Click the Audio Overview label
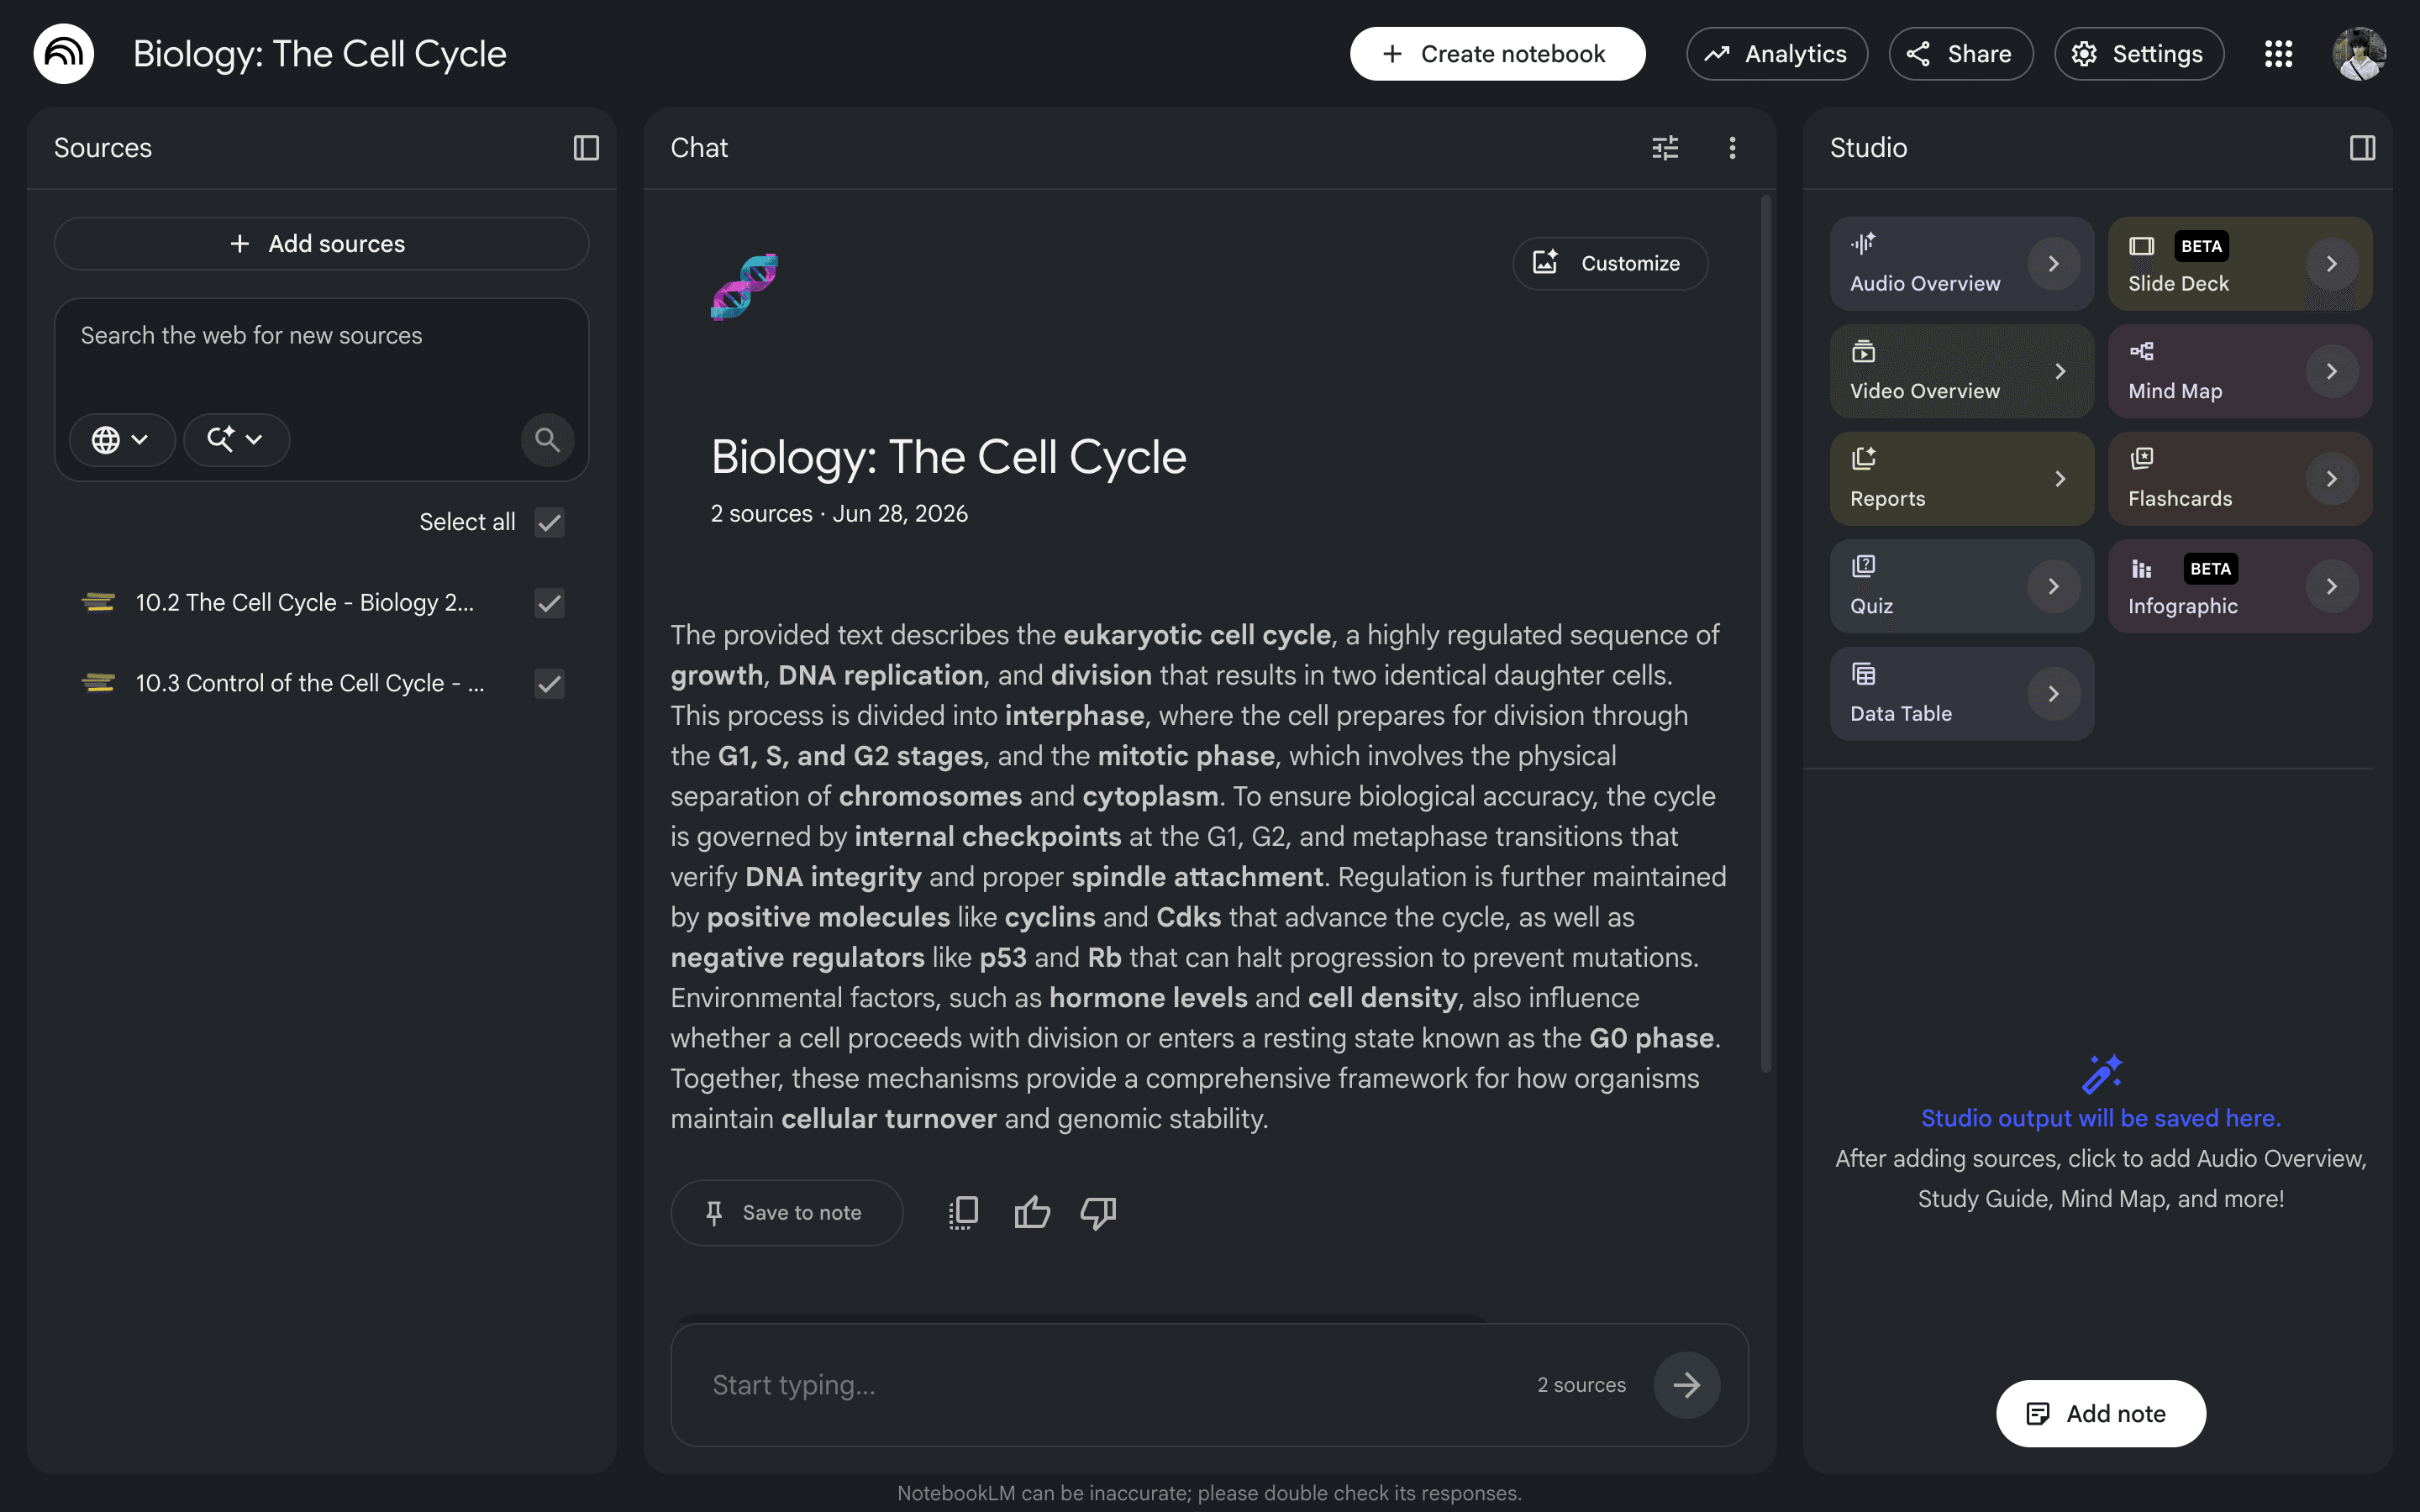Viewport: 2420px width, 1512px height. point(1925,284)
